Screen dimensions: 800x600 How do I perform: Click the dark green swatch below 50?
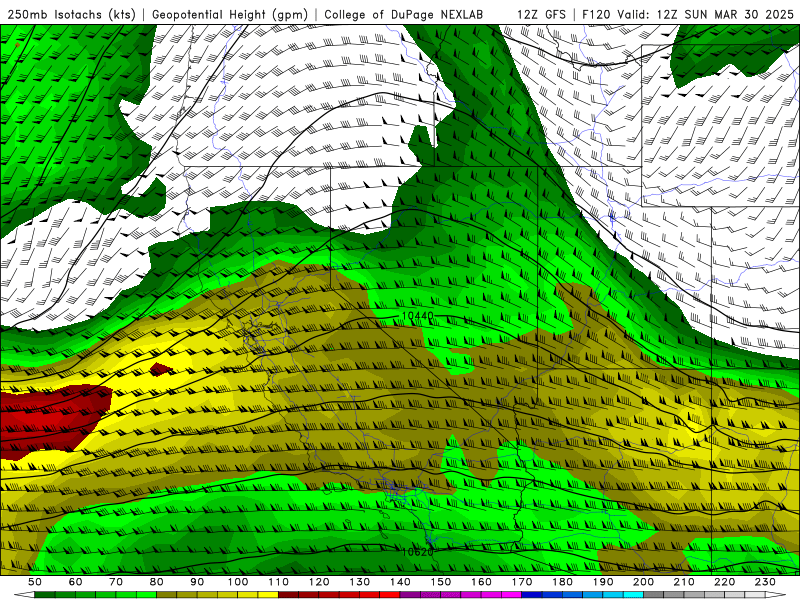(x=45, y=595)
